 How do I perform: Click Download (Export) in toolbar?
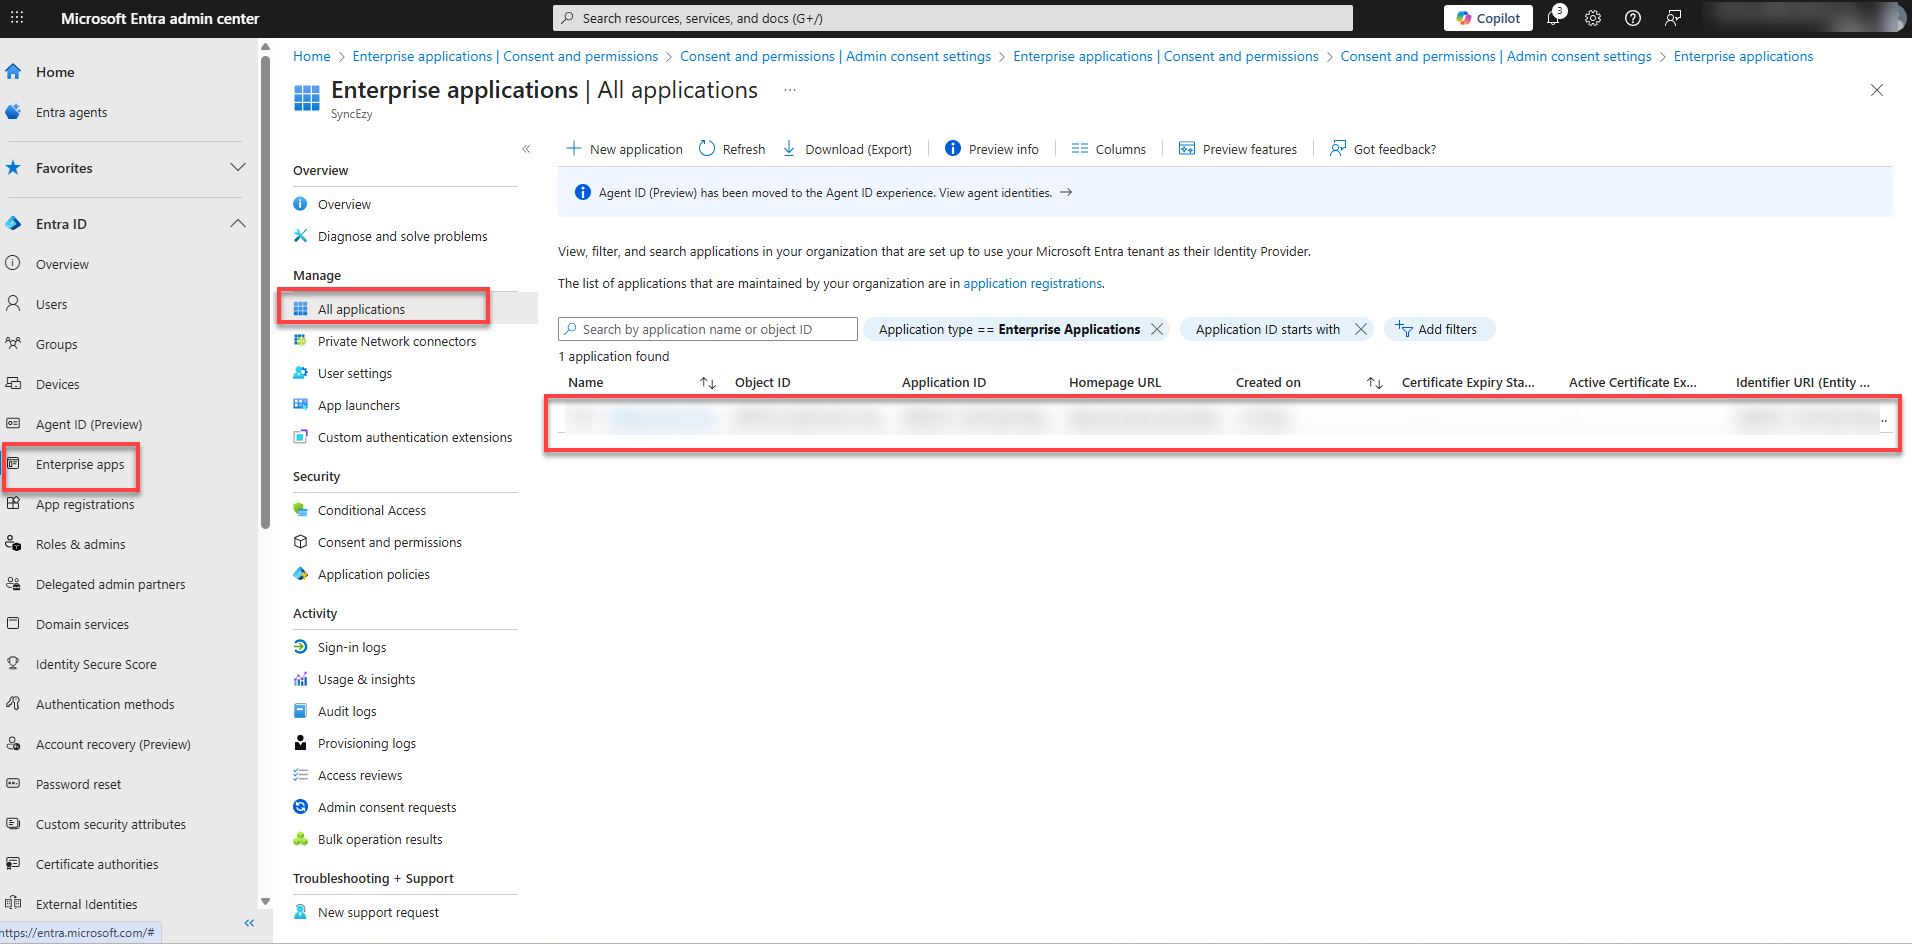[x=847, y=149]
